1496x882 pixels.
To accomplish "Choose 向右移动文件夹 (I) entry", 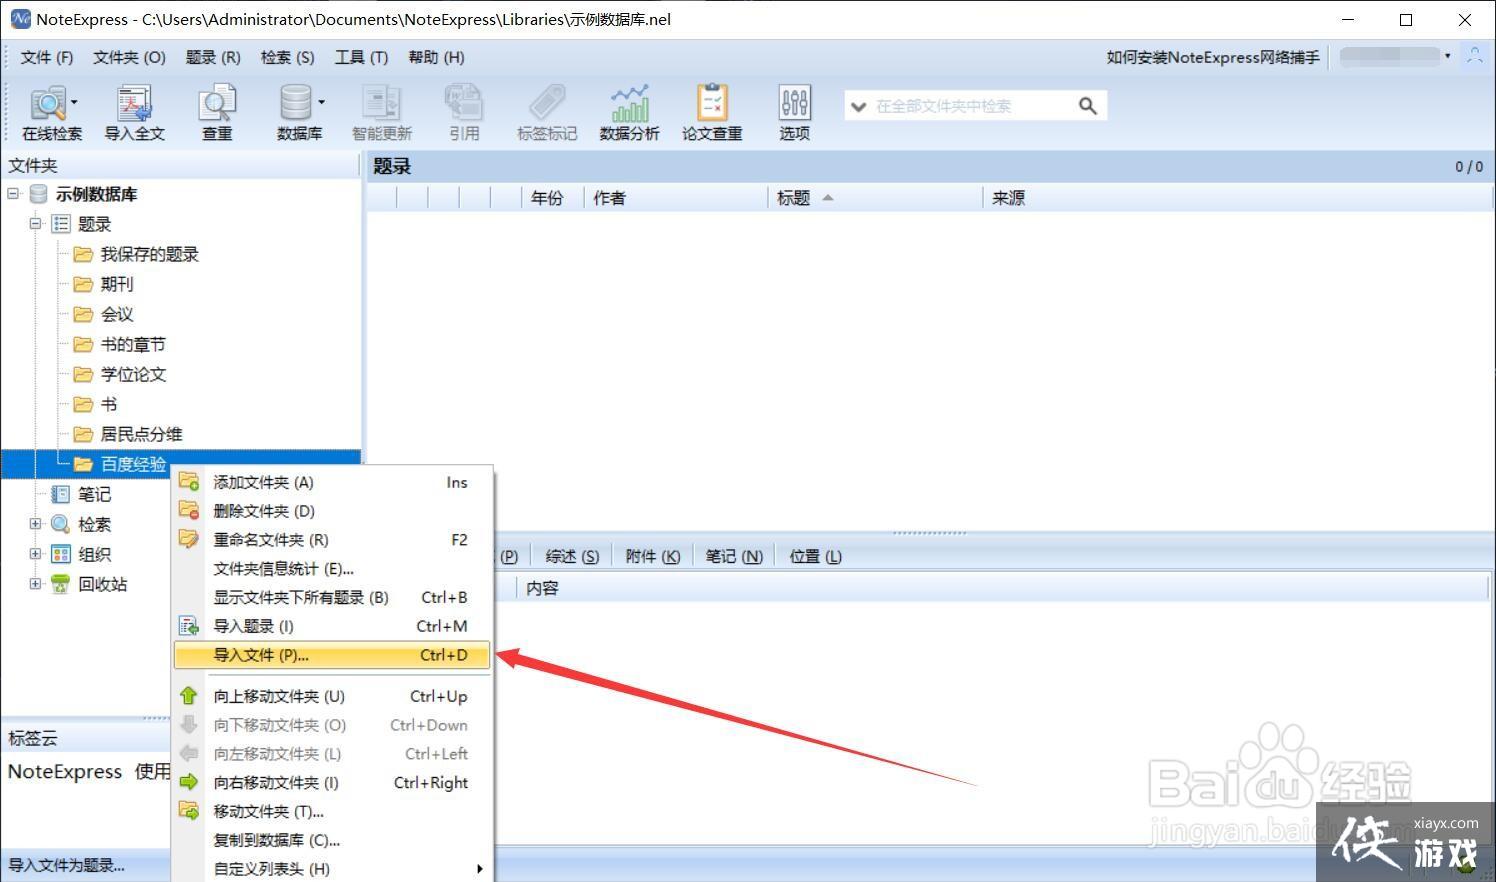I will pyautogui.click(x=332, y=783).
